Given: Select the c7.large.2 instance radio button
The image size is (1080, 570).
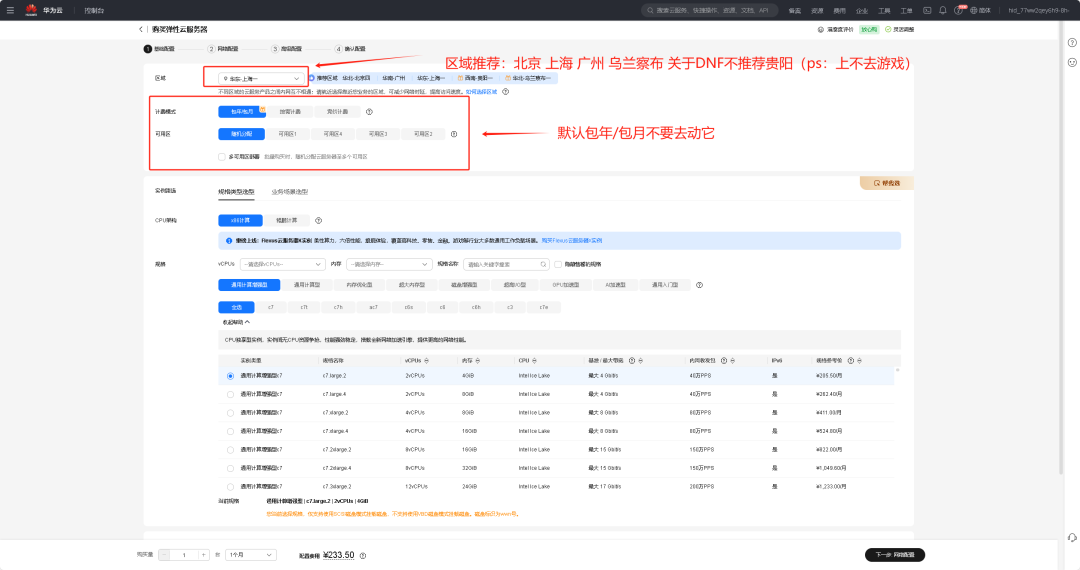Looking at the screenshot, I should coord(230,376).
